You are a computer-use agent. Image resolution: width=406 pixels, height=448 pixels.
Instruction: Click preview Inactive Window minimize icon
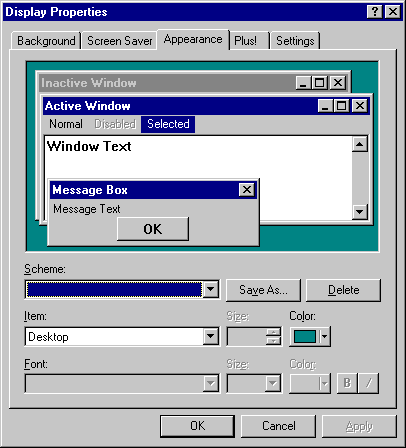[303, 83]
